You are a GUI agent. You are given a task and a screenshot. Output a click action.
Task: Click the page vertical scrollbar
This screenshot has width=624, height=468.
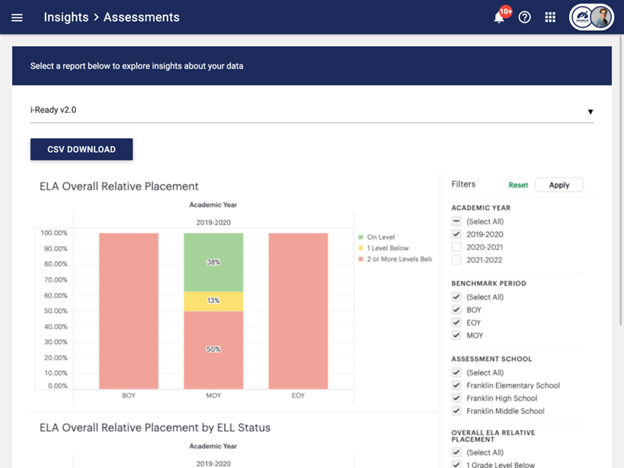(621, 181)
